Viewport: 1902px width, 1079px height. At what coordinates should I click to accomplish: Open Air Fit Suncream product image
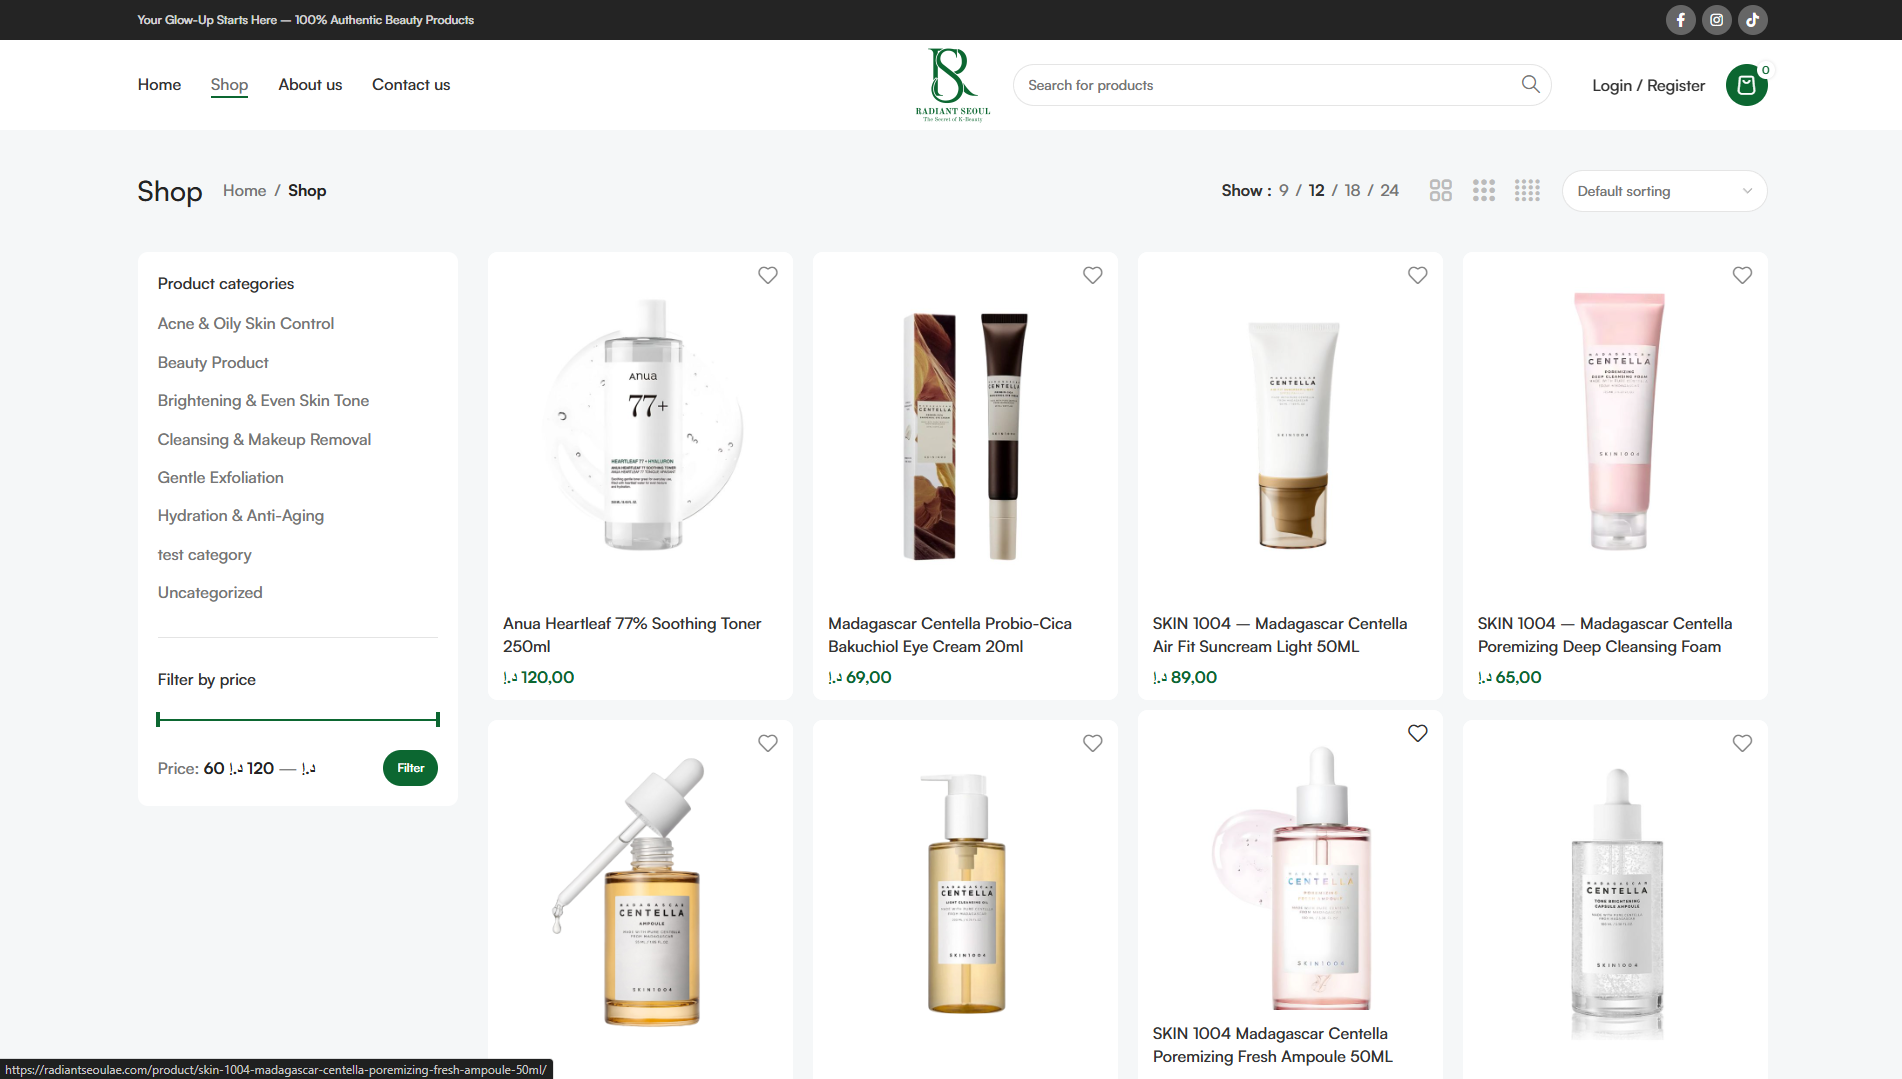pos(1290,426)
